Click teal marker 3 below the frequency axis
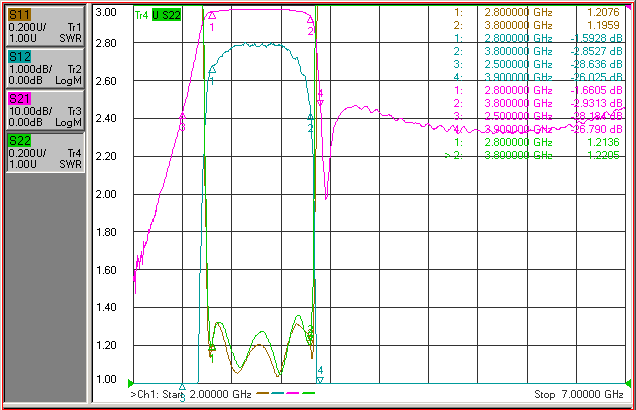Screen dimensions: 636x410 tap(182, 387)
